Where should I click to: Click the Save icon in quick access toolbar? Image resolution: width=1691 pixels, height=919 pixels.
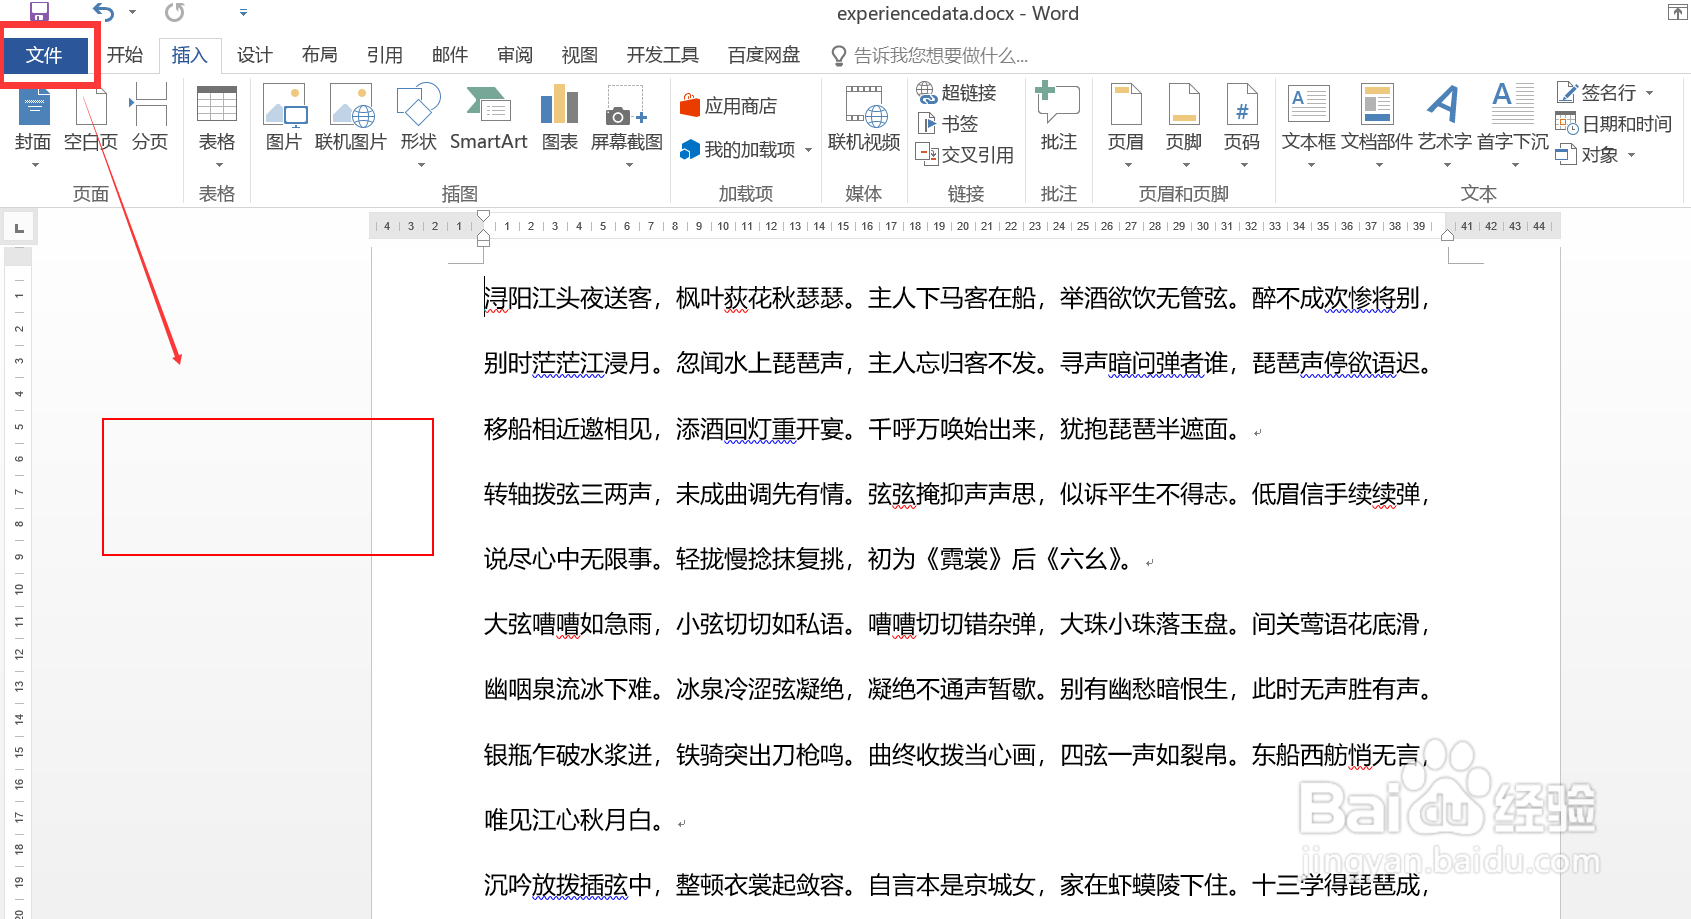39,12
